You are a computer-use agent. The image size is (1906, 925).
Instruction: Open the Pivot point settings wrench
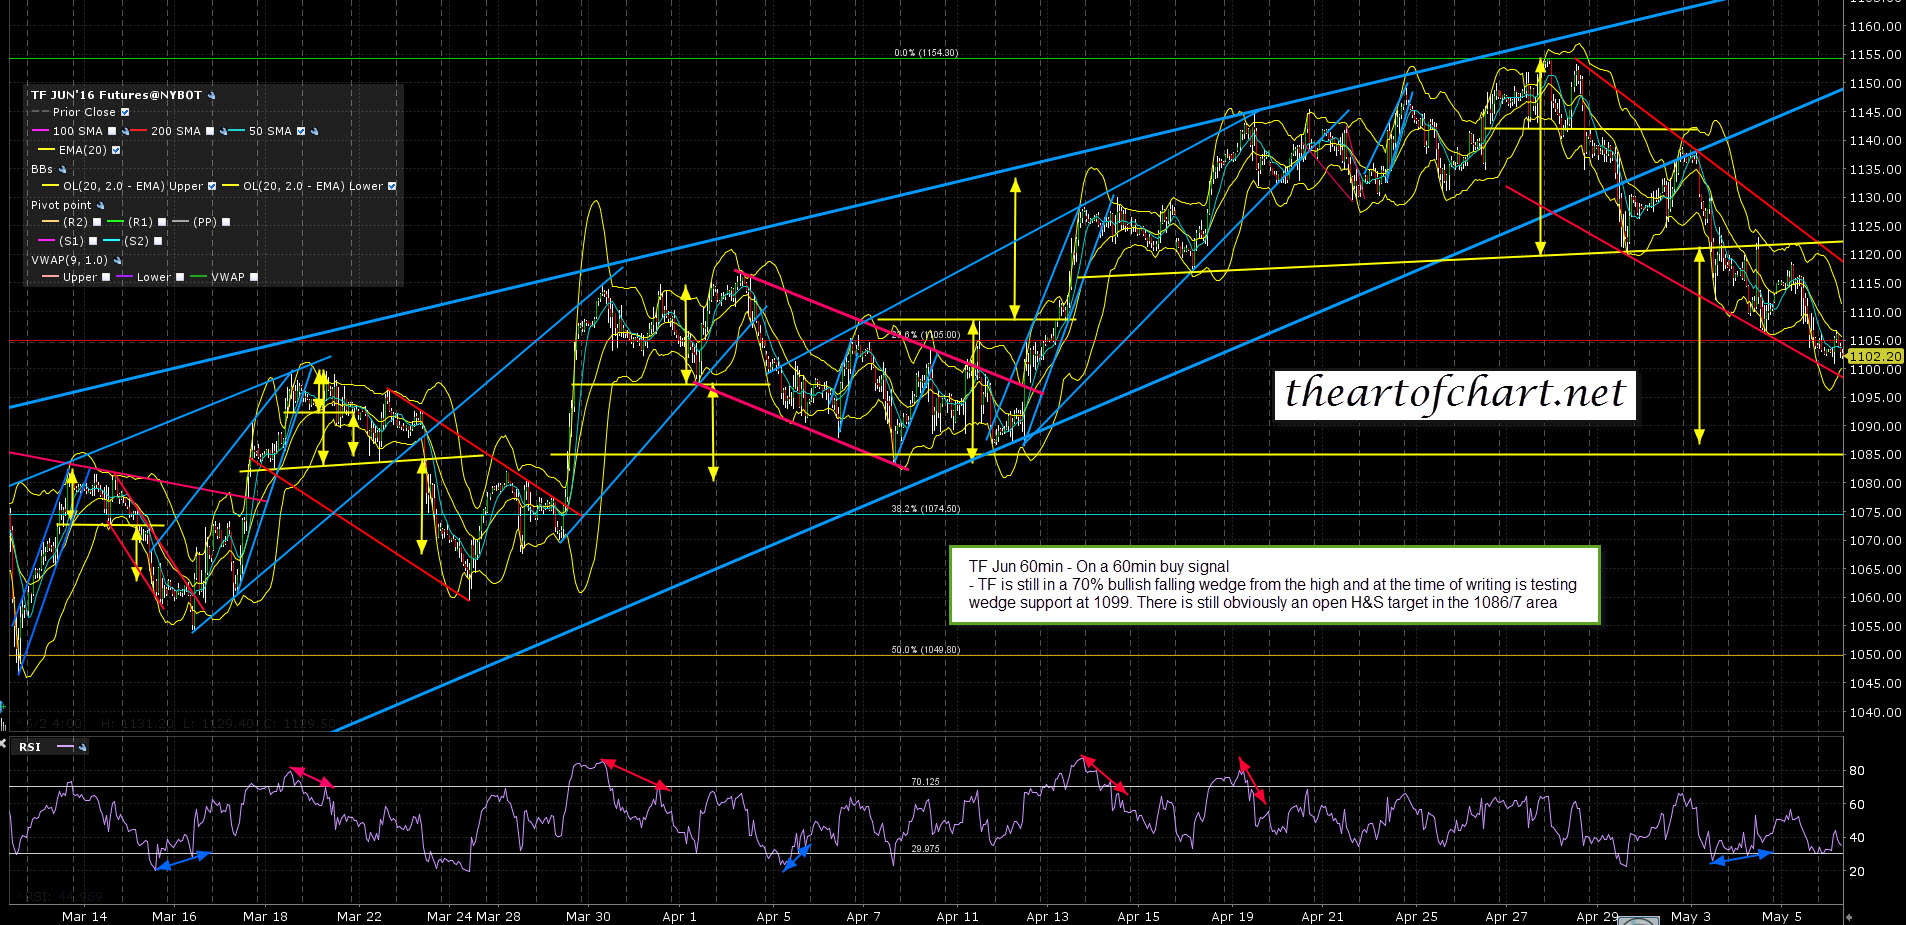coord(100,205)
